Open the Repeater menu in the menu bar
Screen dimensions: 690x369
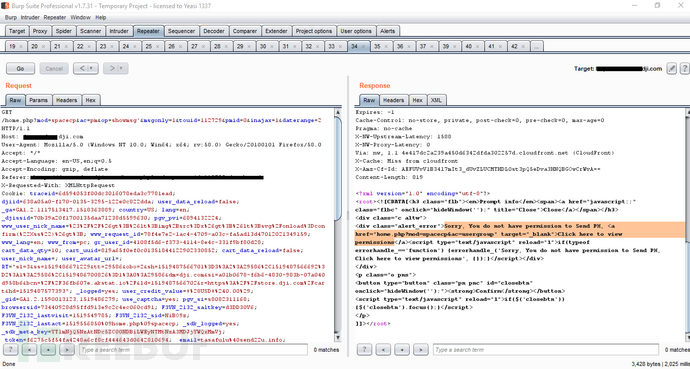(x=55, y=18)
